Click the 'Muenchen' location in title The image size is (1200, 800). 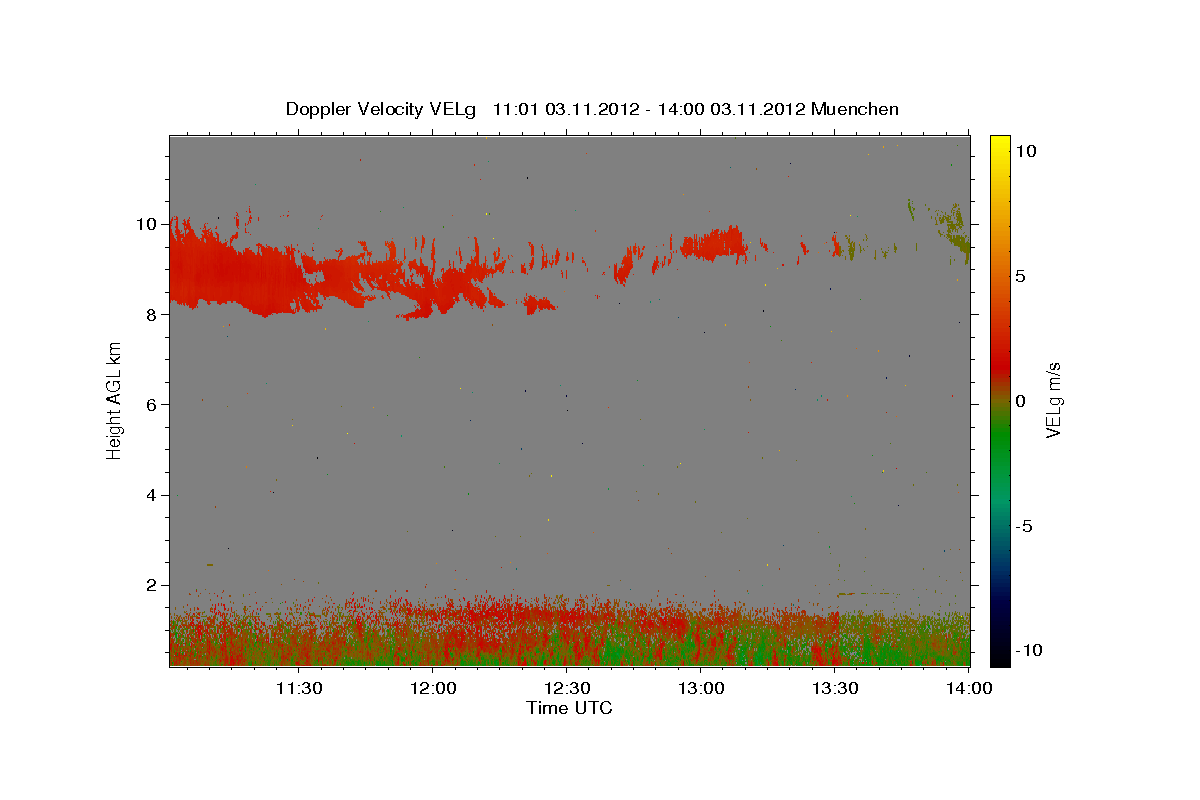pyautogui.click(x=855, y=109)
